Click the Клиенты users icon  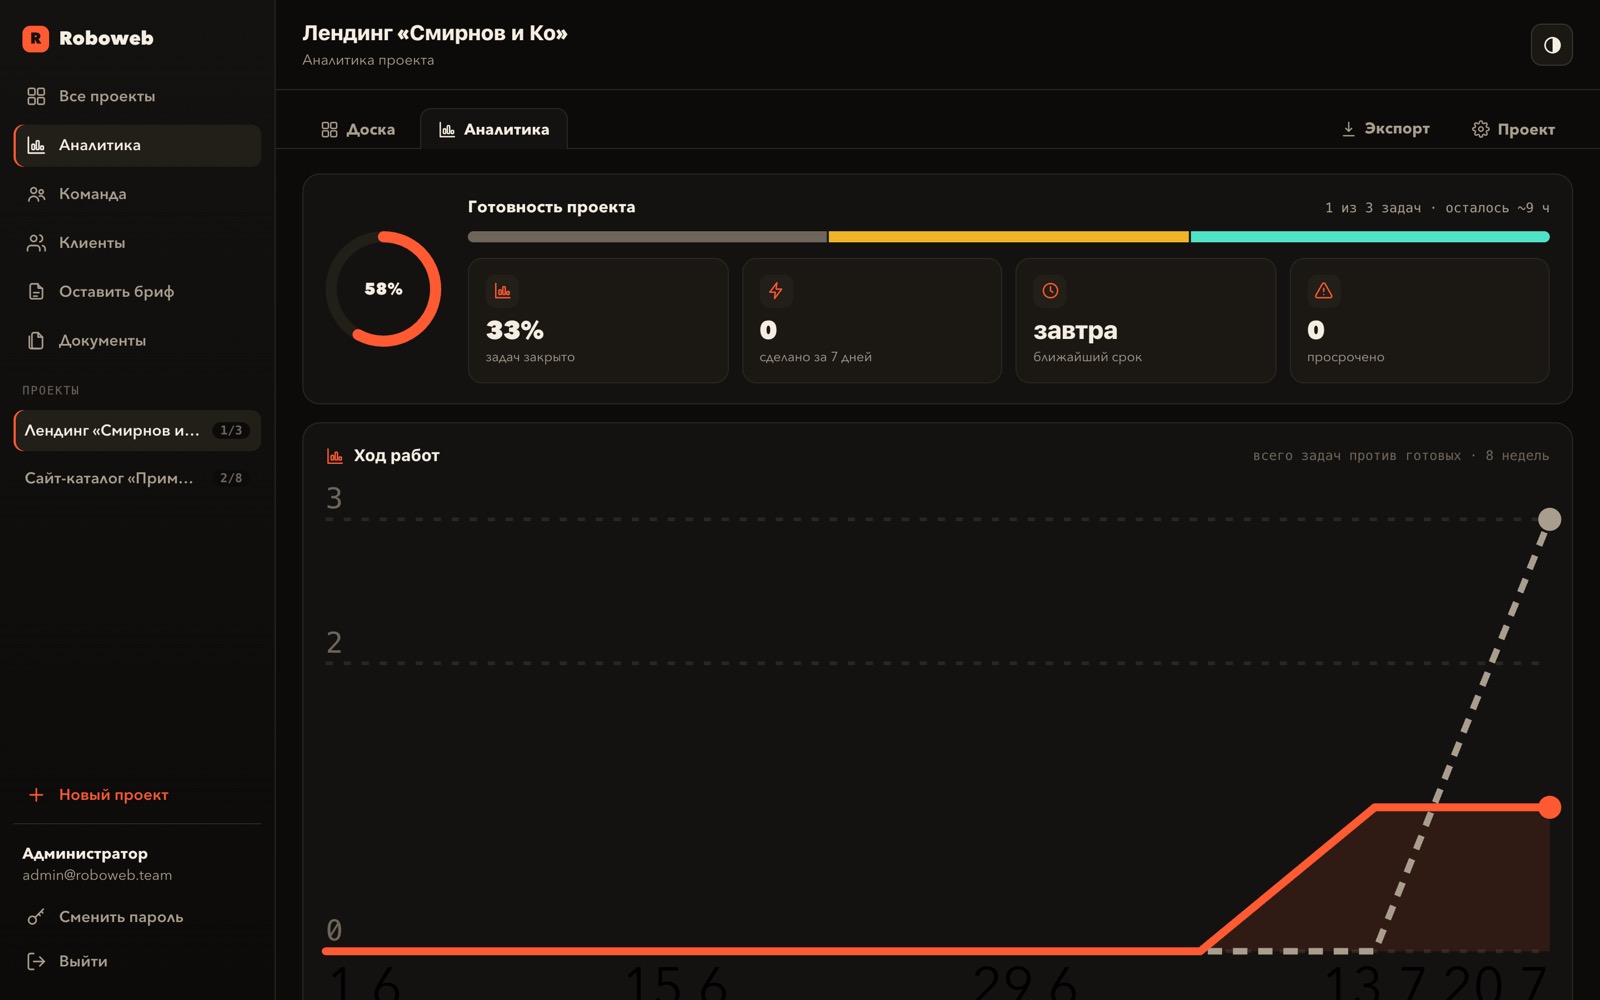click(36, 243)
